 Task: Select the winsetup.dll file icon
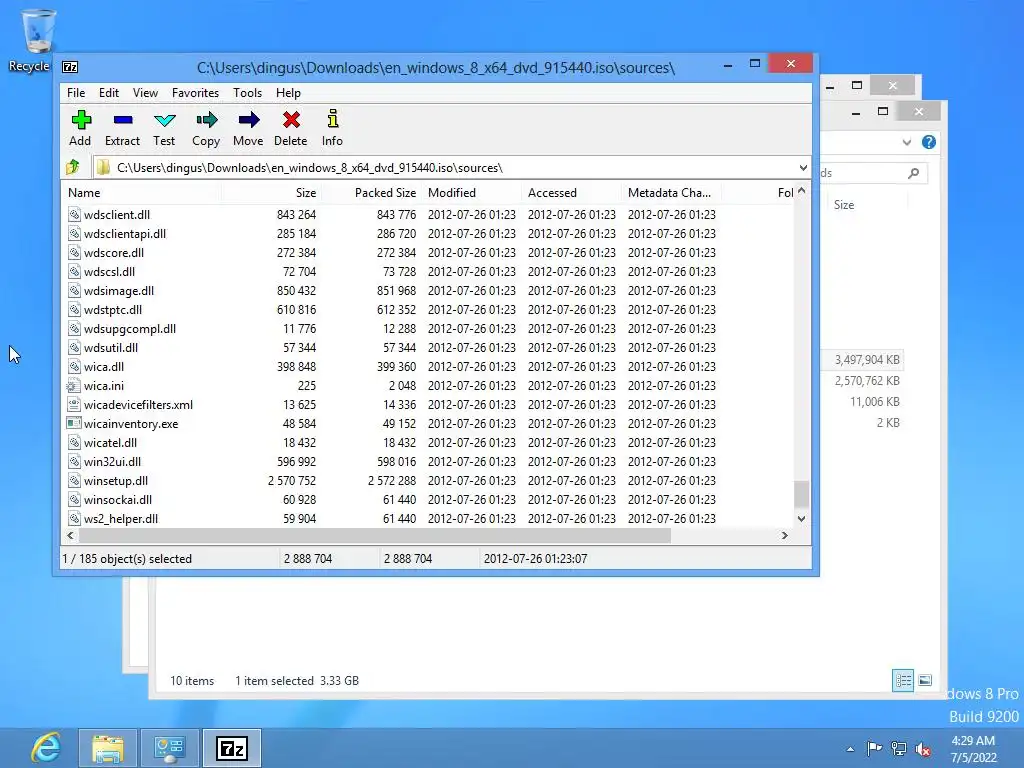(x=74, y=481)
